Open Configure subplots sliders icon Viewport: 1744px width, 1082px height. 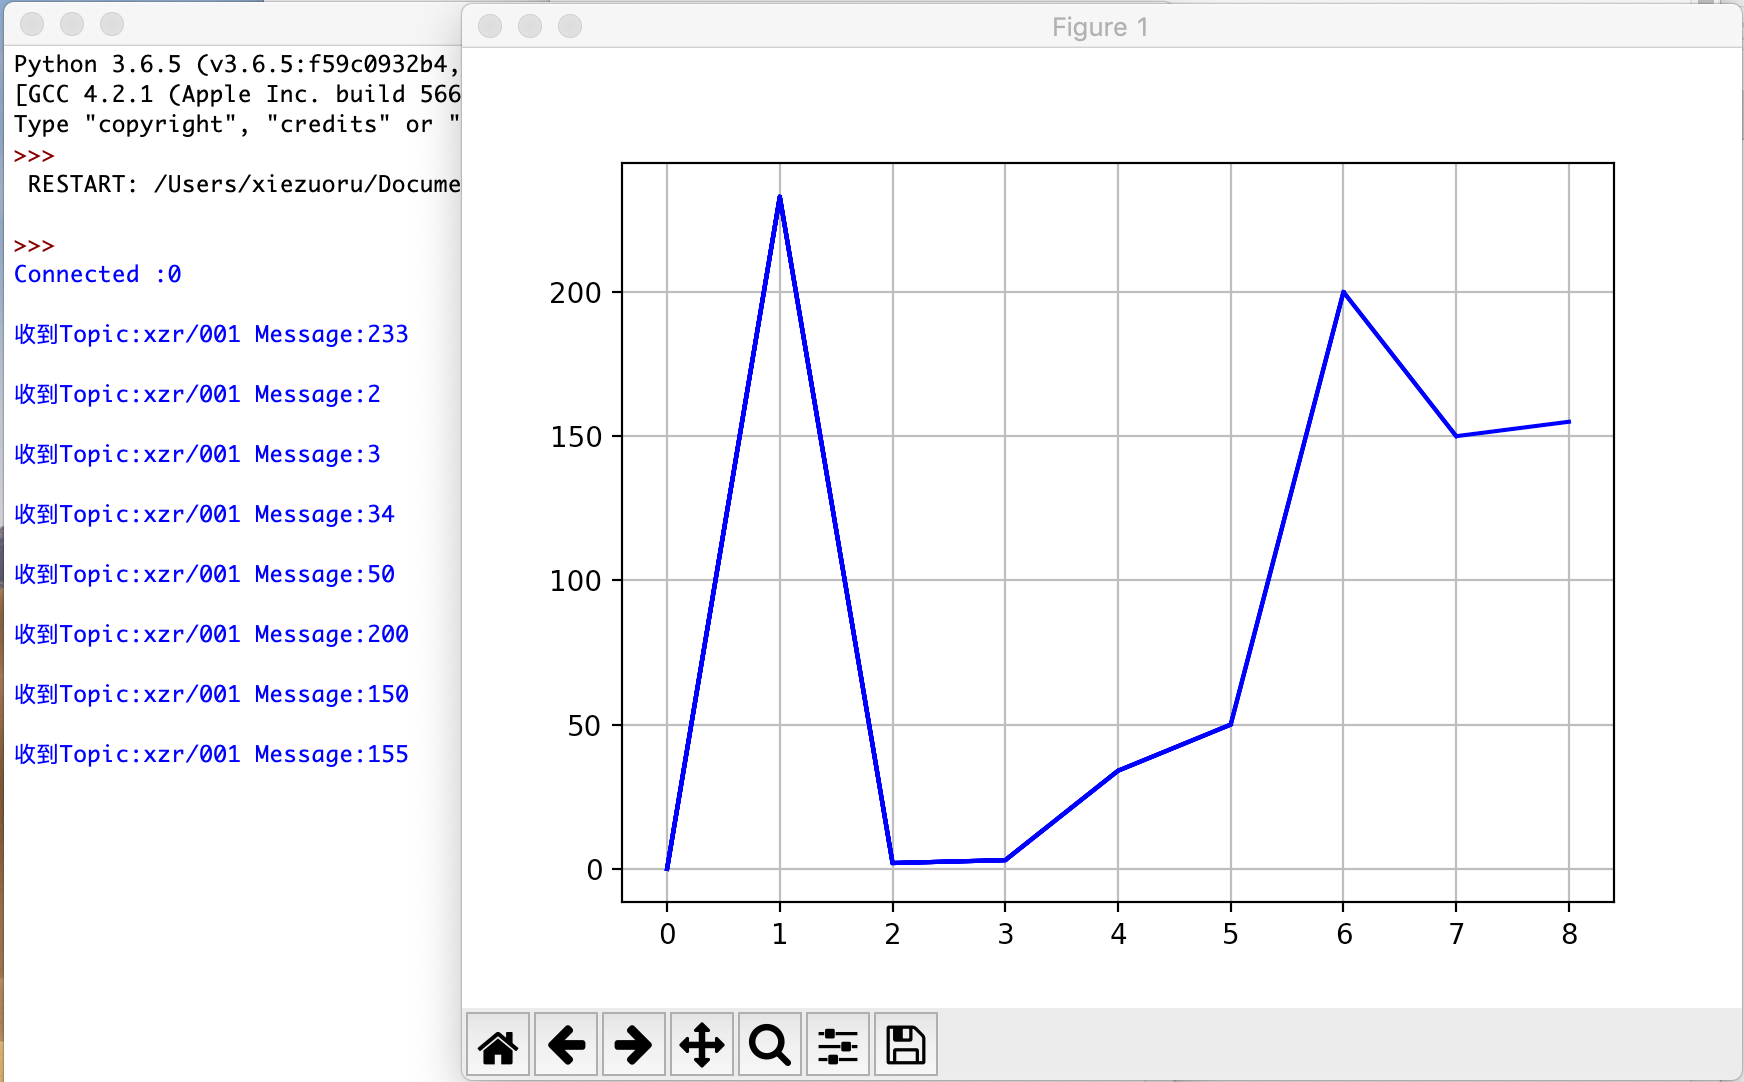coord(838,1045)
